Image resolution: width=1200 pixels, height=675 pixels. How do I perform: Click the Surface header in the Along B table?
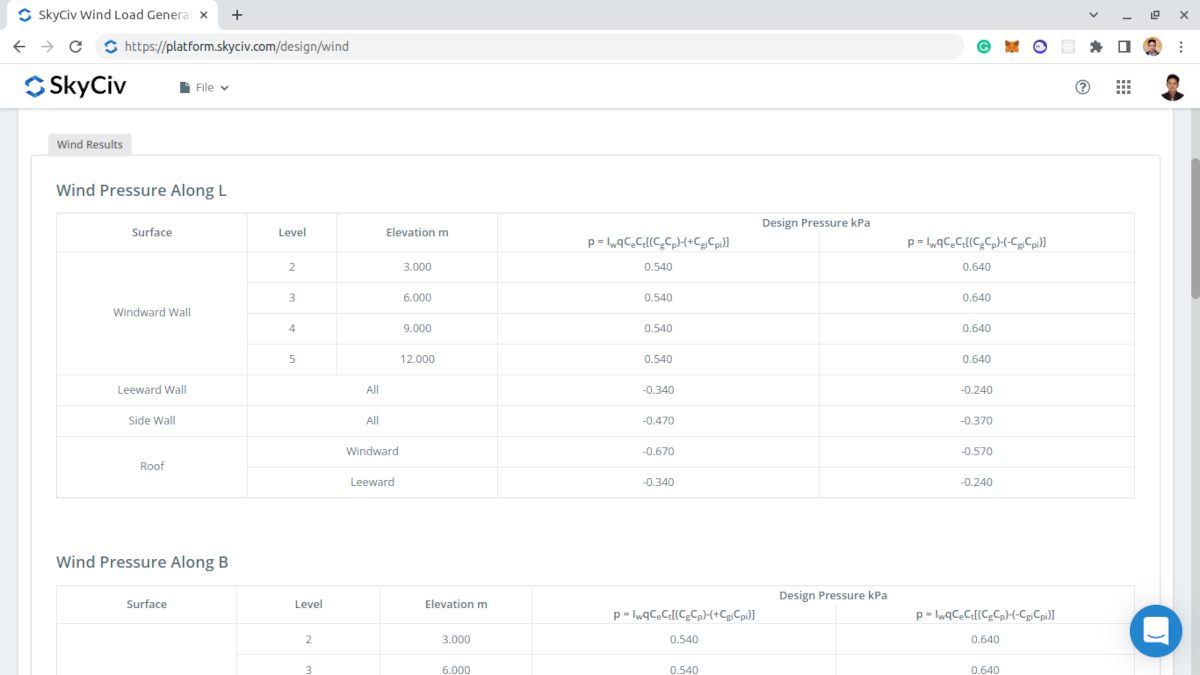click(147, 604)
